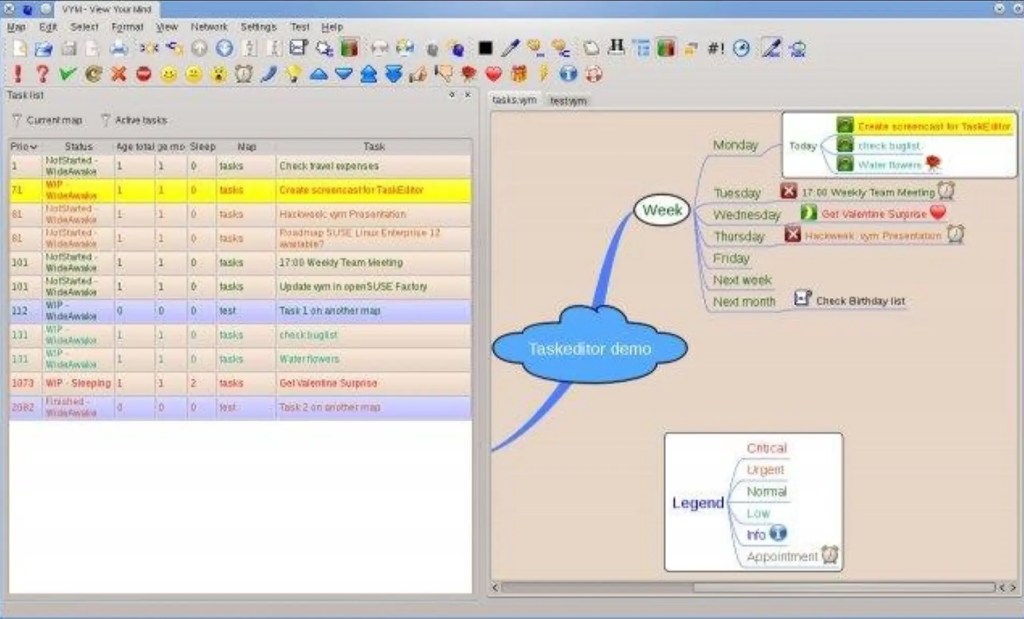Open the Network menu
The width and height of the screenshot is (1024, 619).
pos(209,27)
